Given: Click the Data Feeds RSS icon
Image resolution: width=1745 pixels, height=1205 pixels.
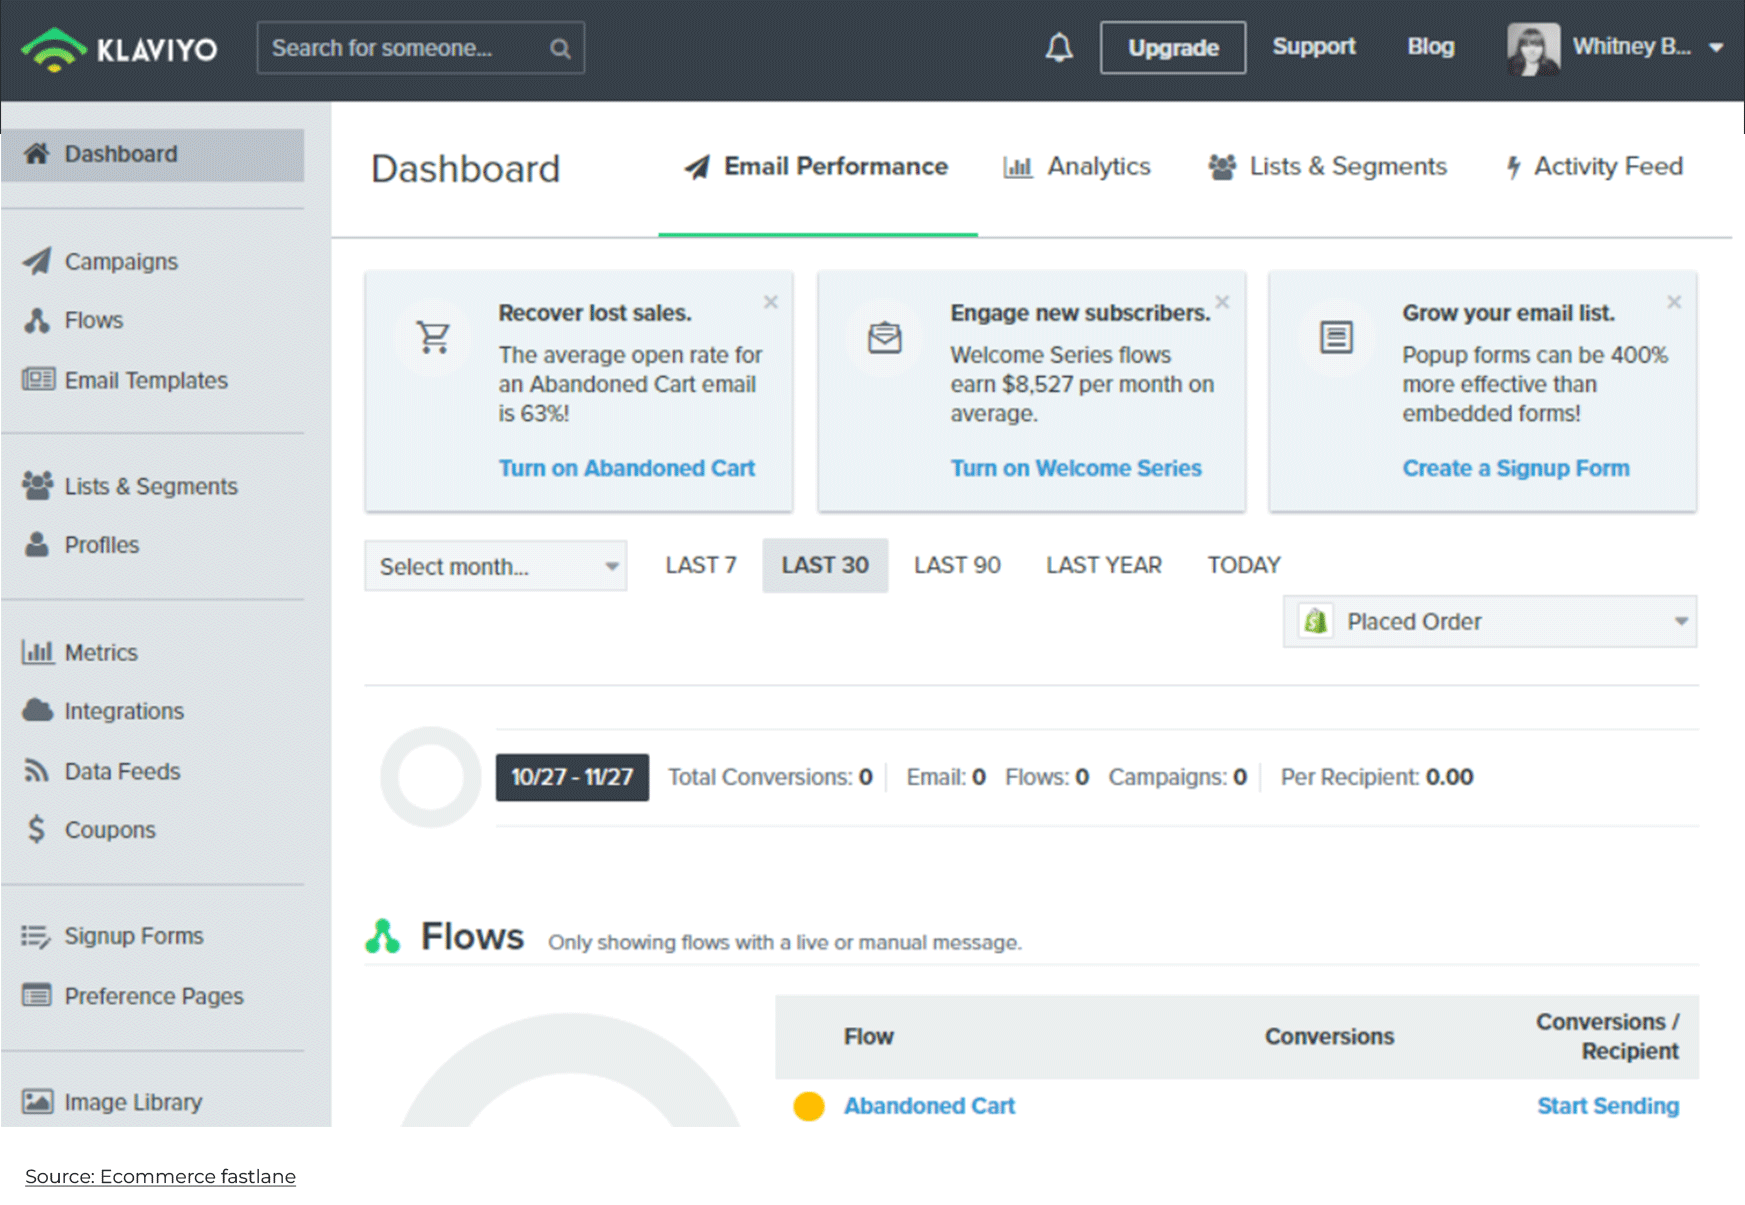Looking at the screenshot, I should 37,770.
